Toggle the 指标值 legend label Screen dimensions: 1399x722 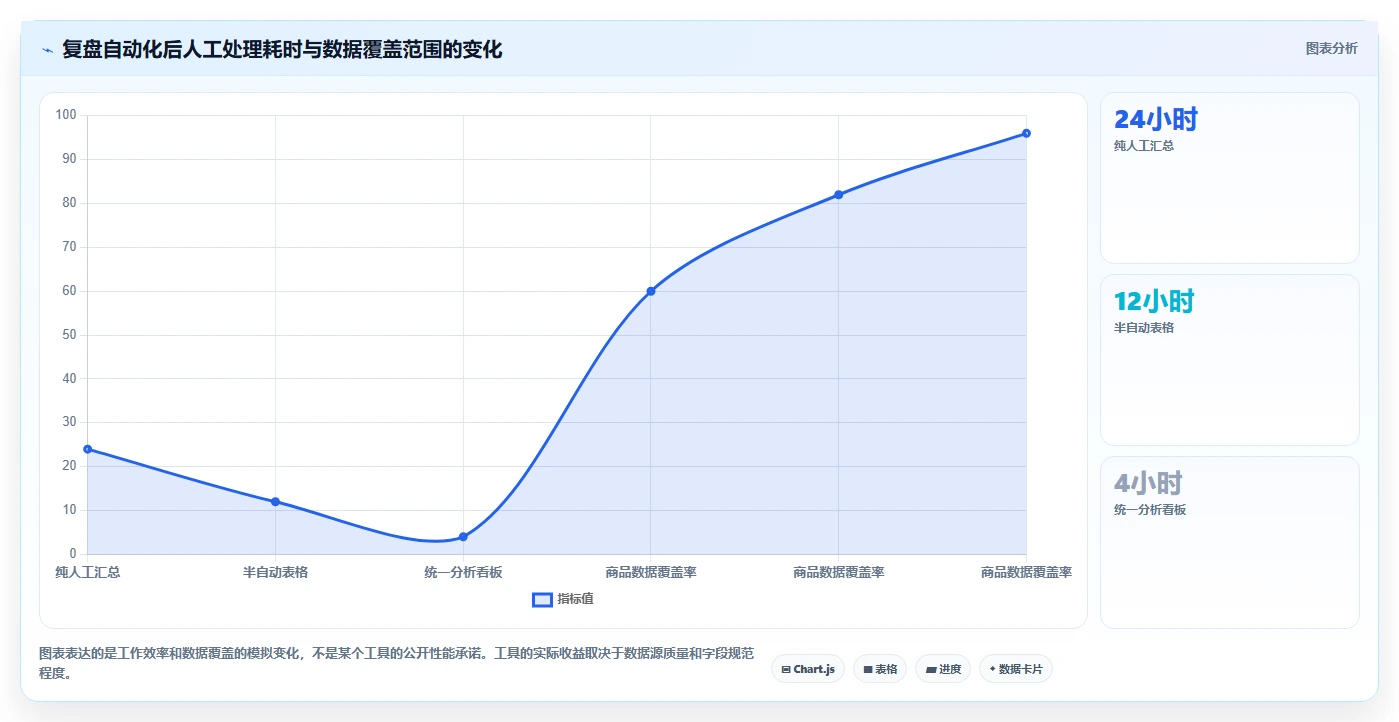pyautogui.click(x=576, y=599)
